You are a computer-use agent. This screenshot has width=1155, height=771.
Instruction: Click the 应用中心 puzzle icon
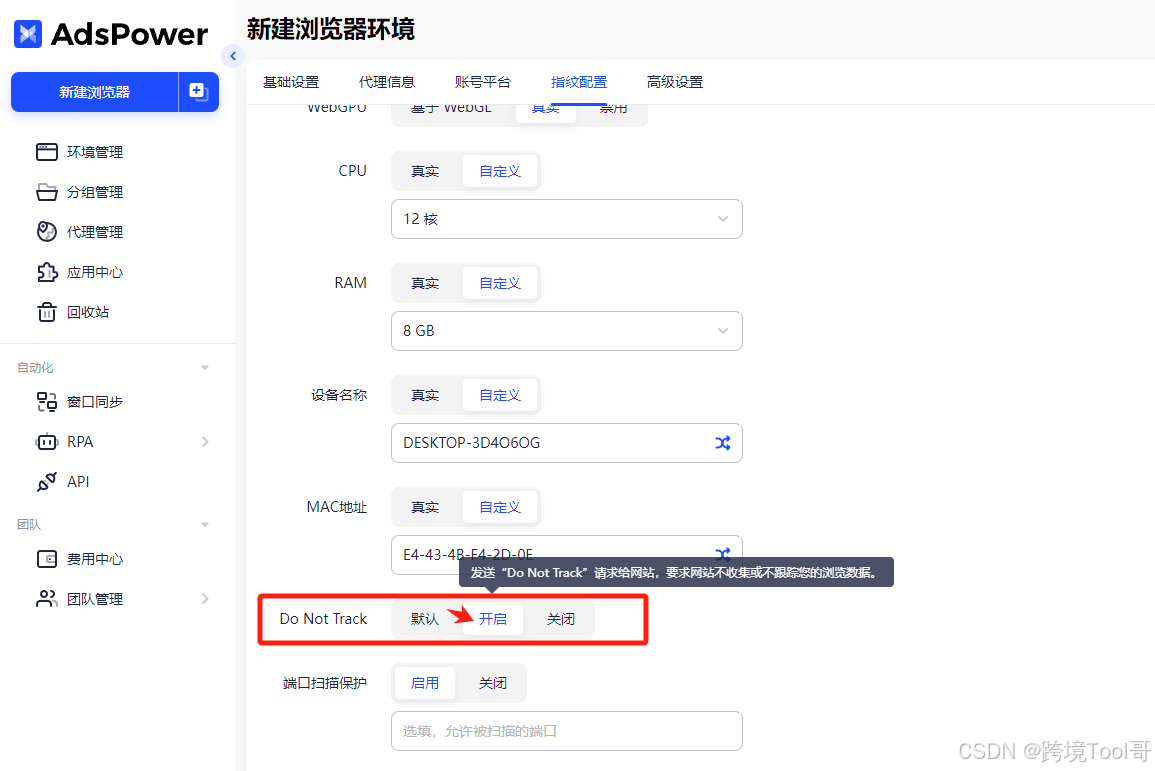(x=46, y=272)
